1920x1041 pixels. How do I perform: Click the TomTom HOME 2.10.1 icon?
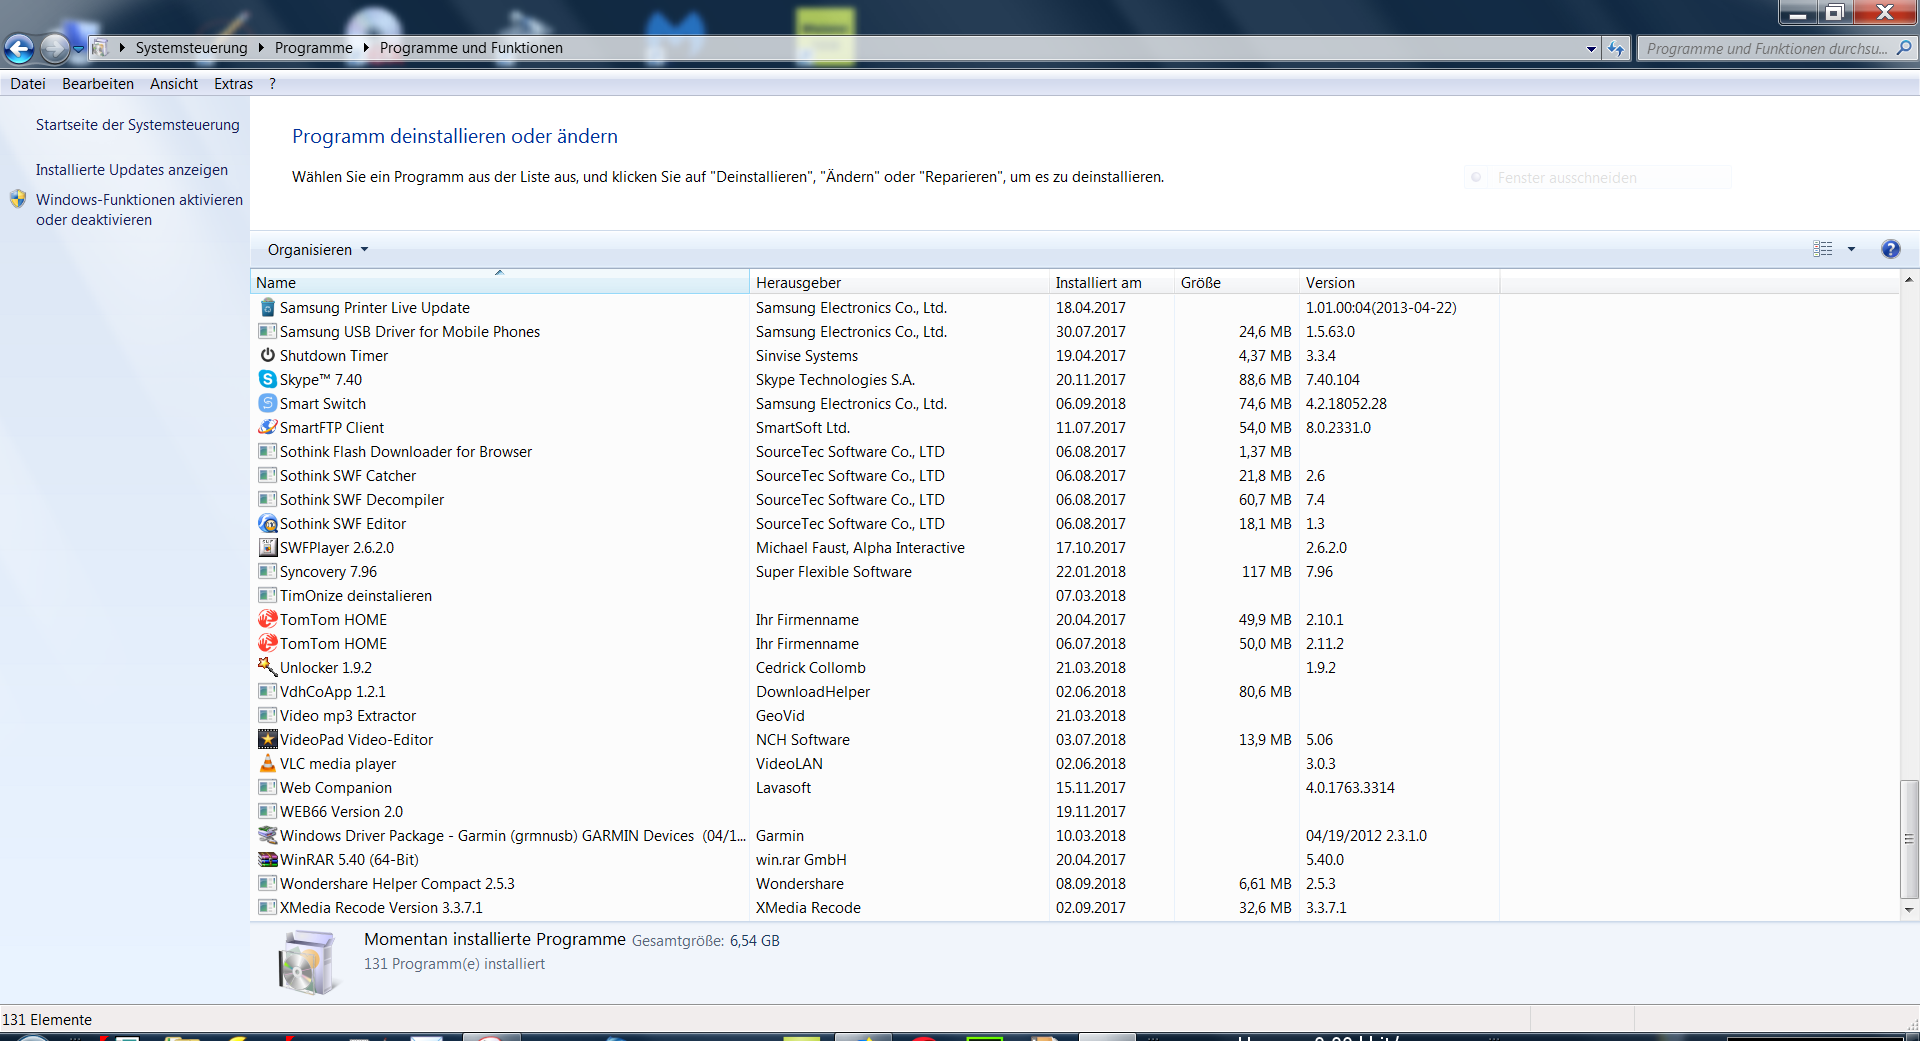[x=267, y=620]
